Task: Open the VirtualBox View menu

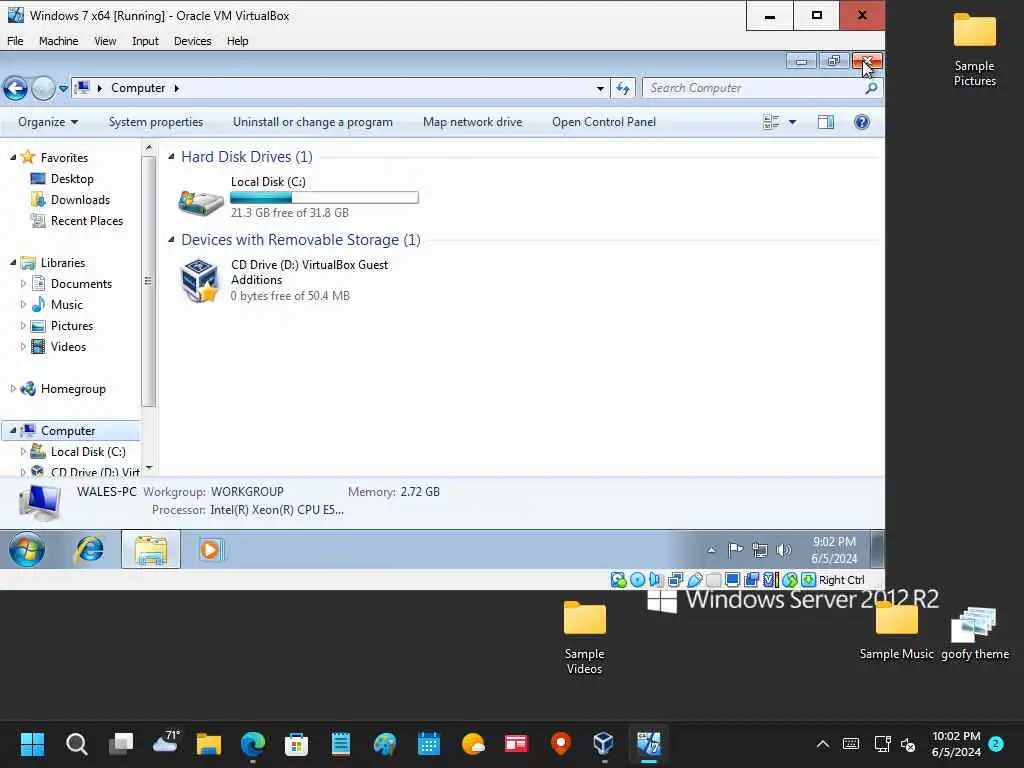Action: coord(105,41)
